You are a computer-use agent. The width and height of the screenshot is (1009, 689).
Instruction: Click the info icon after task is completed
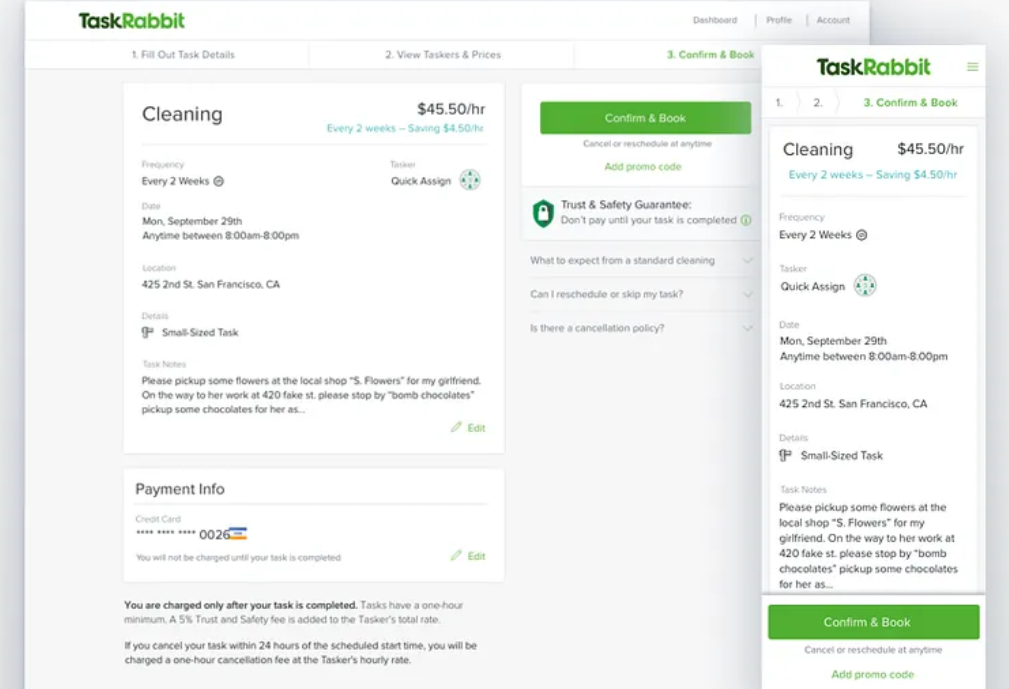746,220
